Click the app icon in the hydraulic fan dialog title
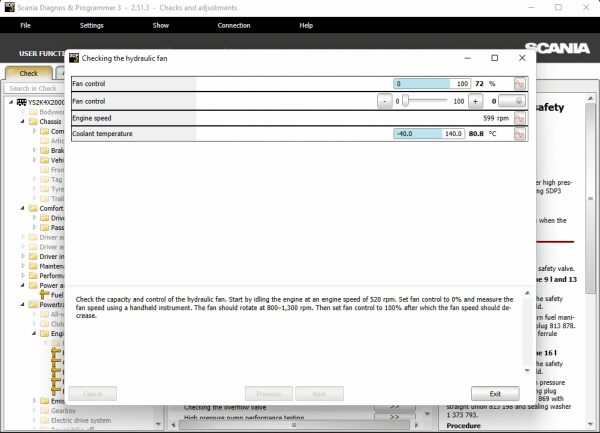This screenshot has height=433, width=600. (x=74, y=58)
